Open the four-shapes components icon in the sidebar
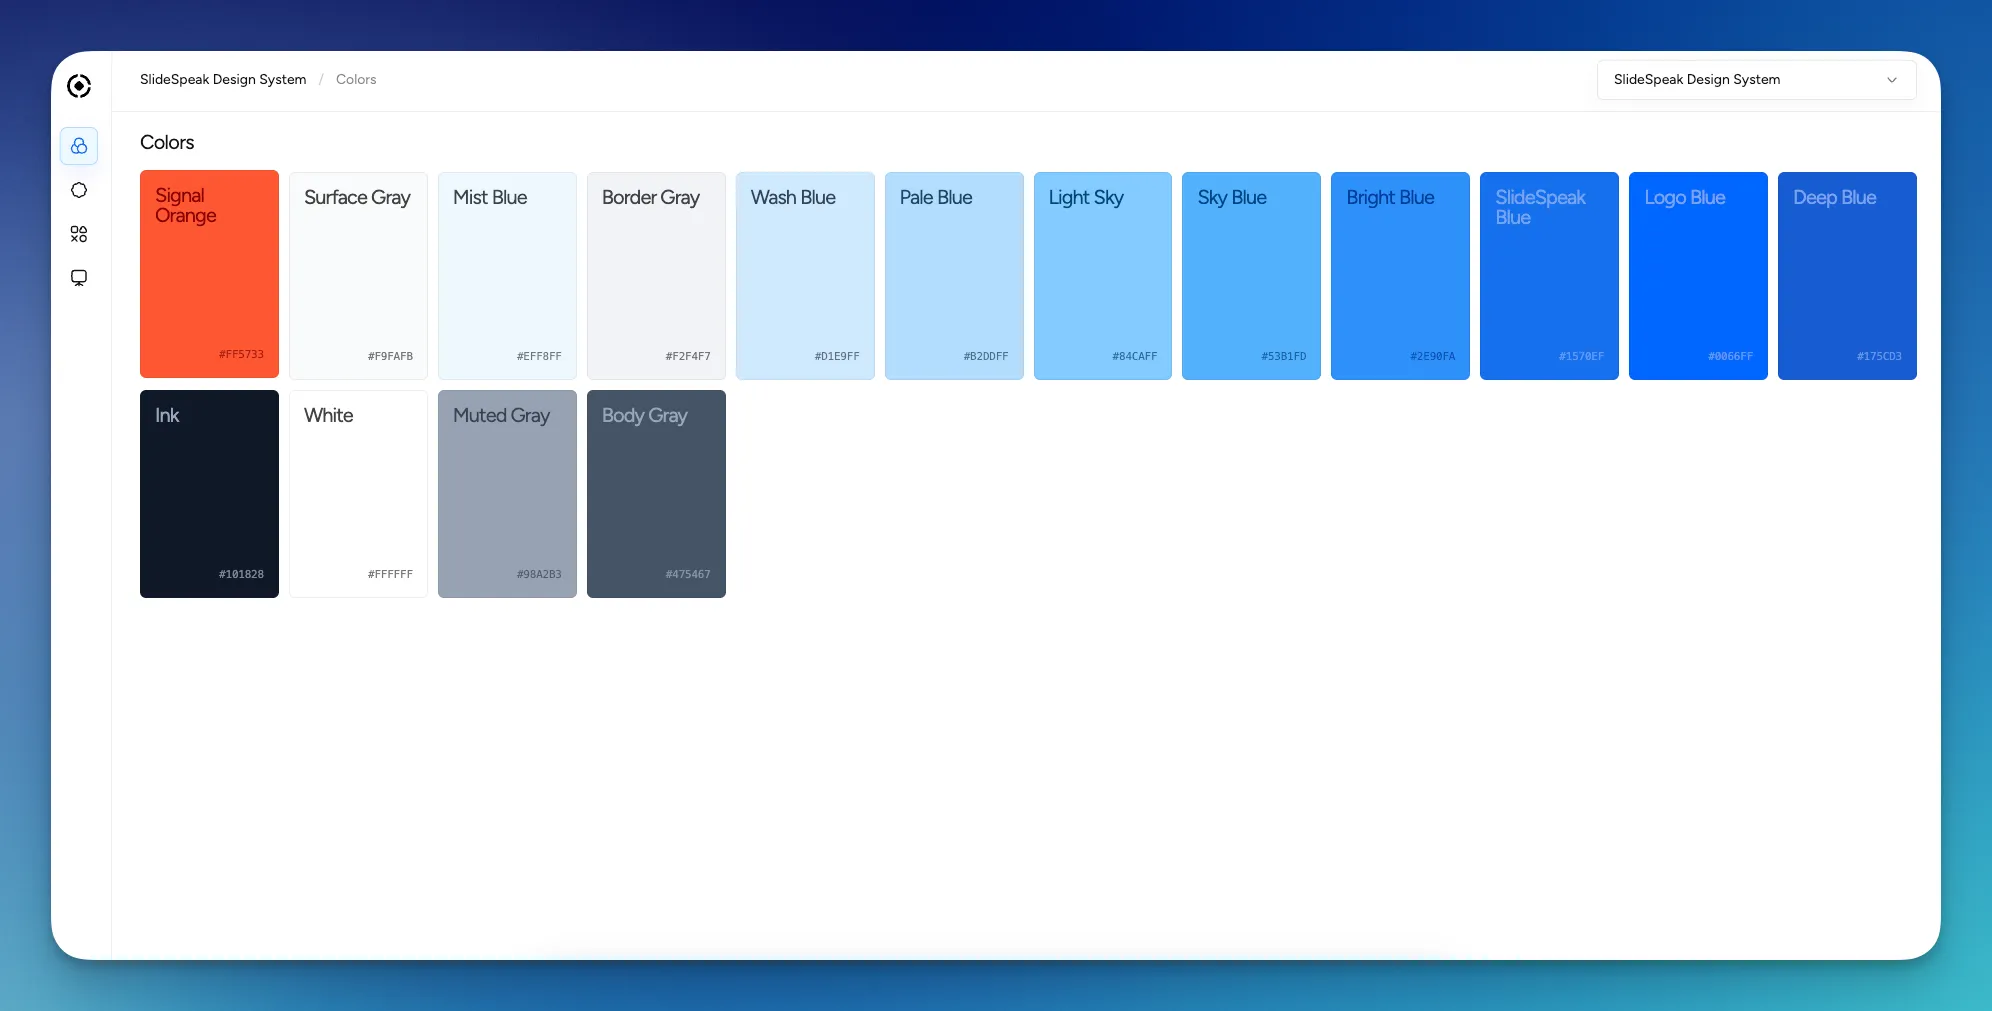 pyautogui.click(x=79, y=234)
